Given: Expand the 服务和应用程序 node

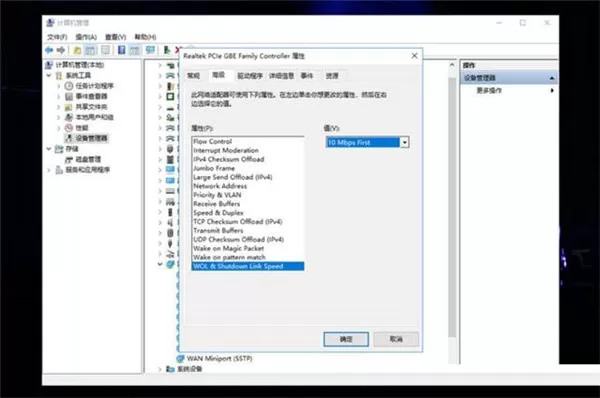Looking at the screenshot, I should (x=49, y=170).
